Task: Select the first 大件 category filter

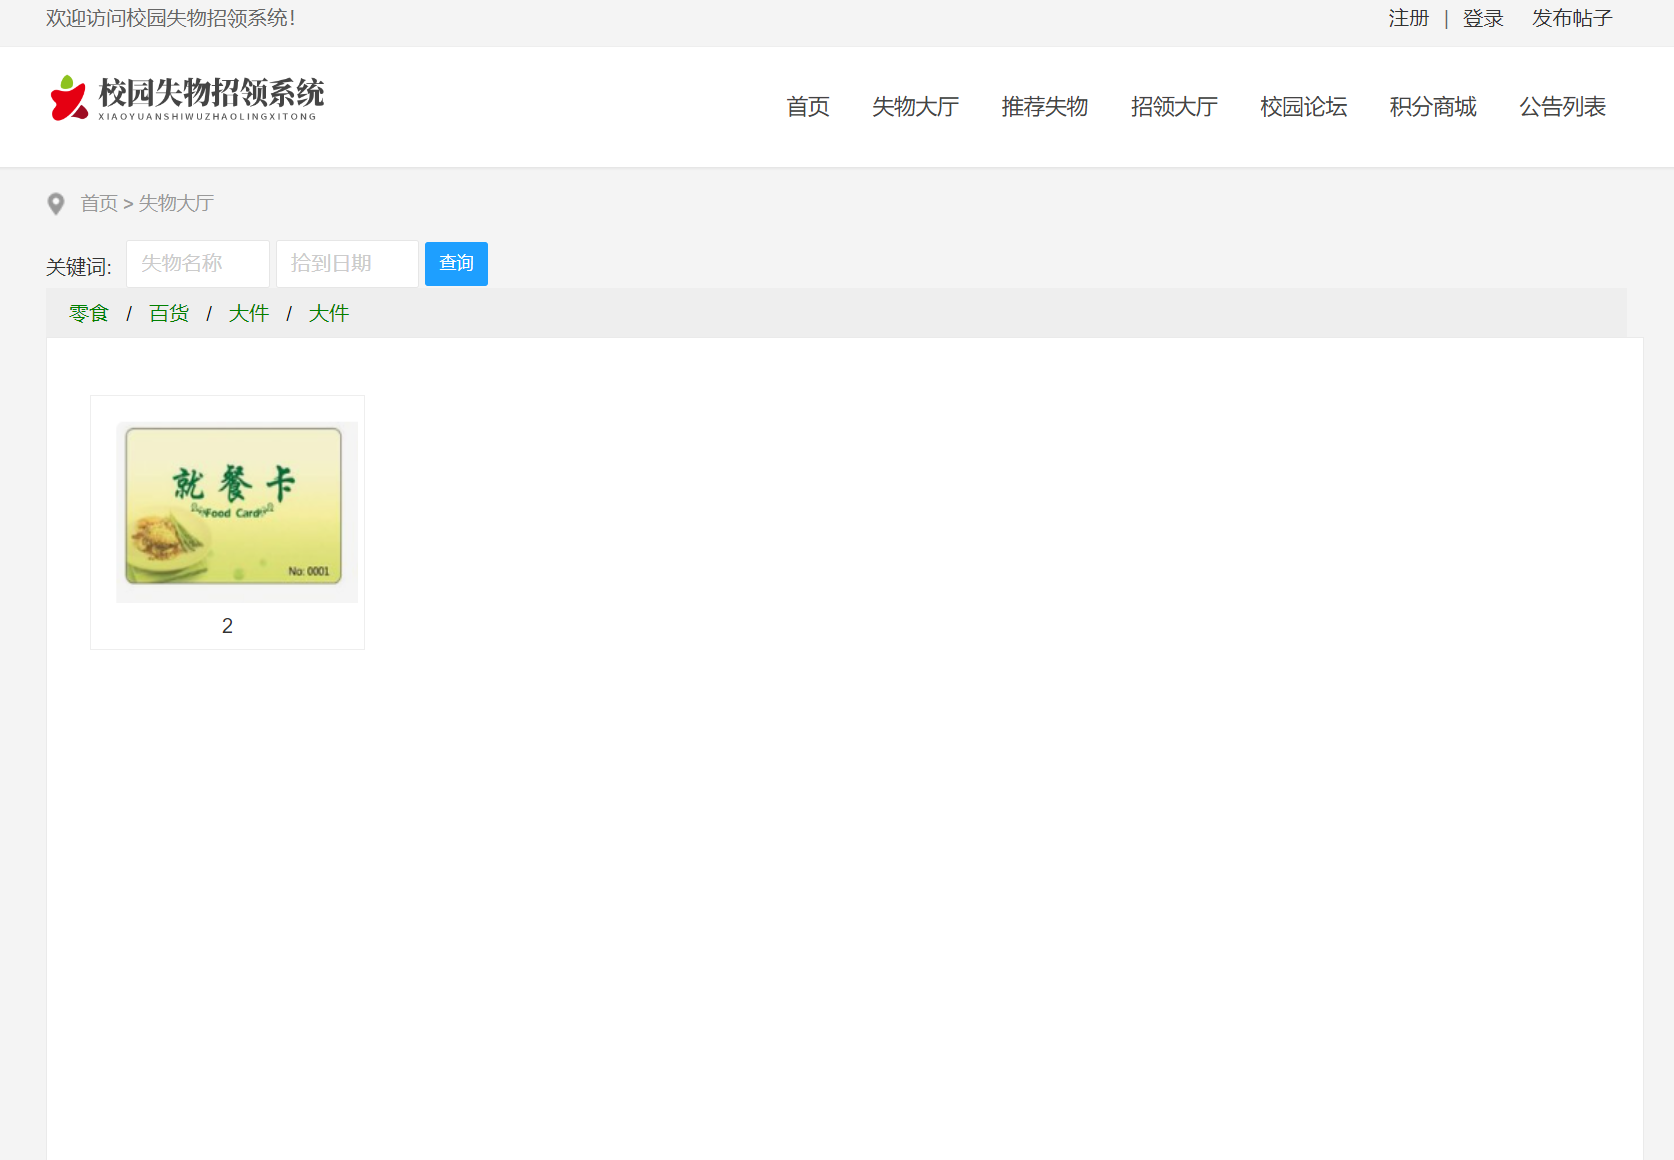Action: tap(249, 313)
